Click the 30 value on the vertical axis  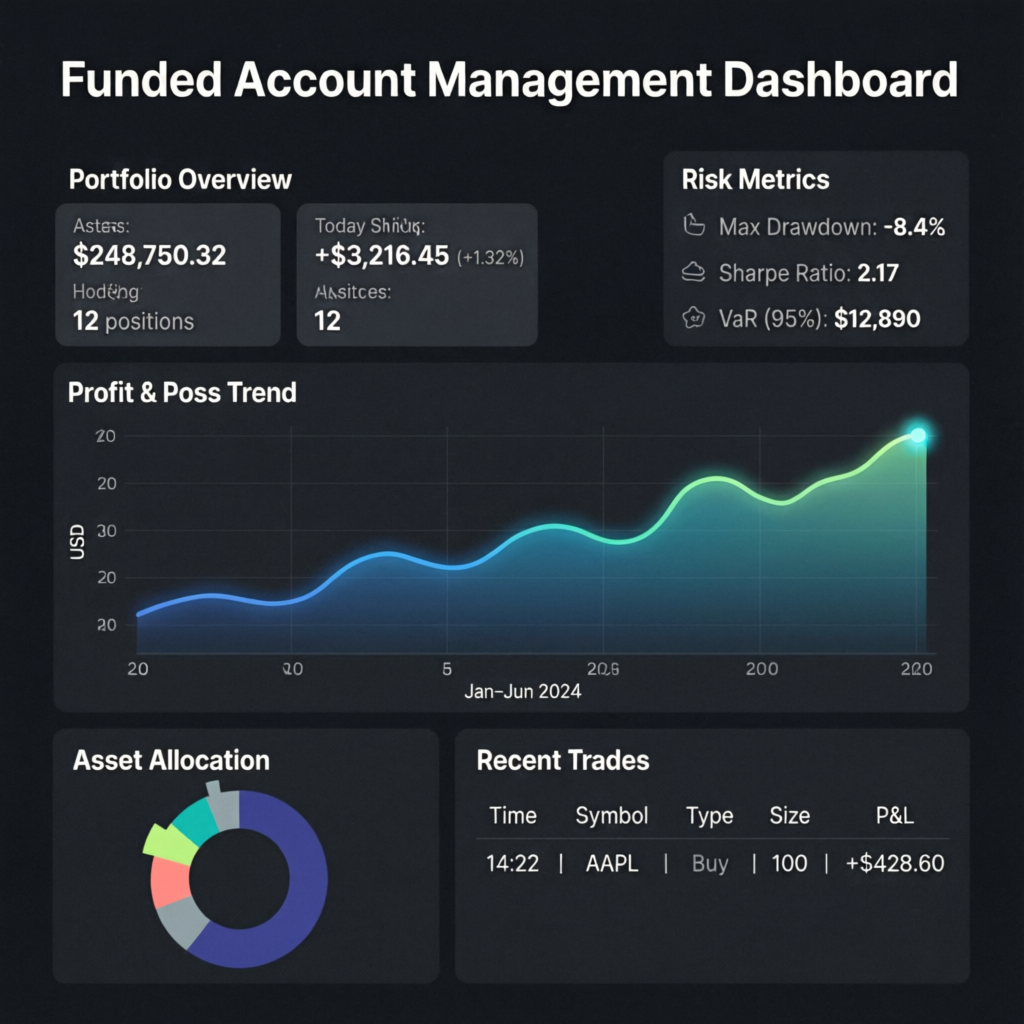coord(106,531)
